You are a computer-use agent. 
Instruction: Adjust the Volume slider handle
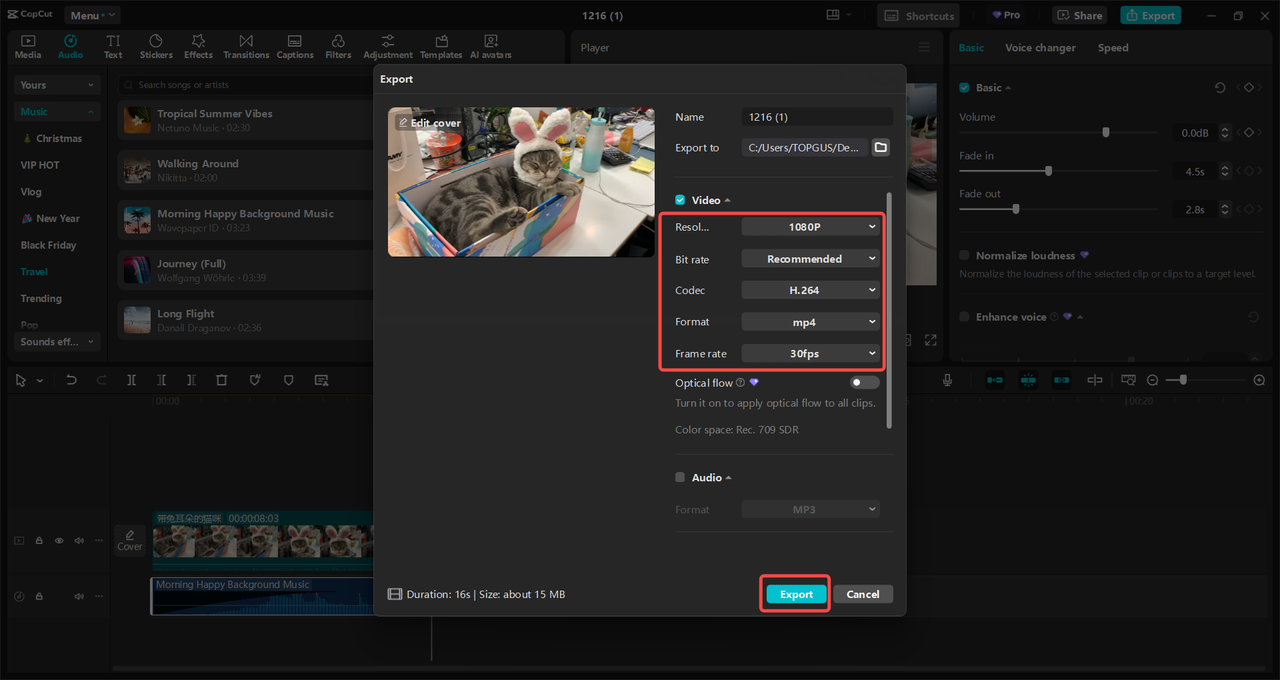point(1106,132)
